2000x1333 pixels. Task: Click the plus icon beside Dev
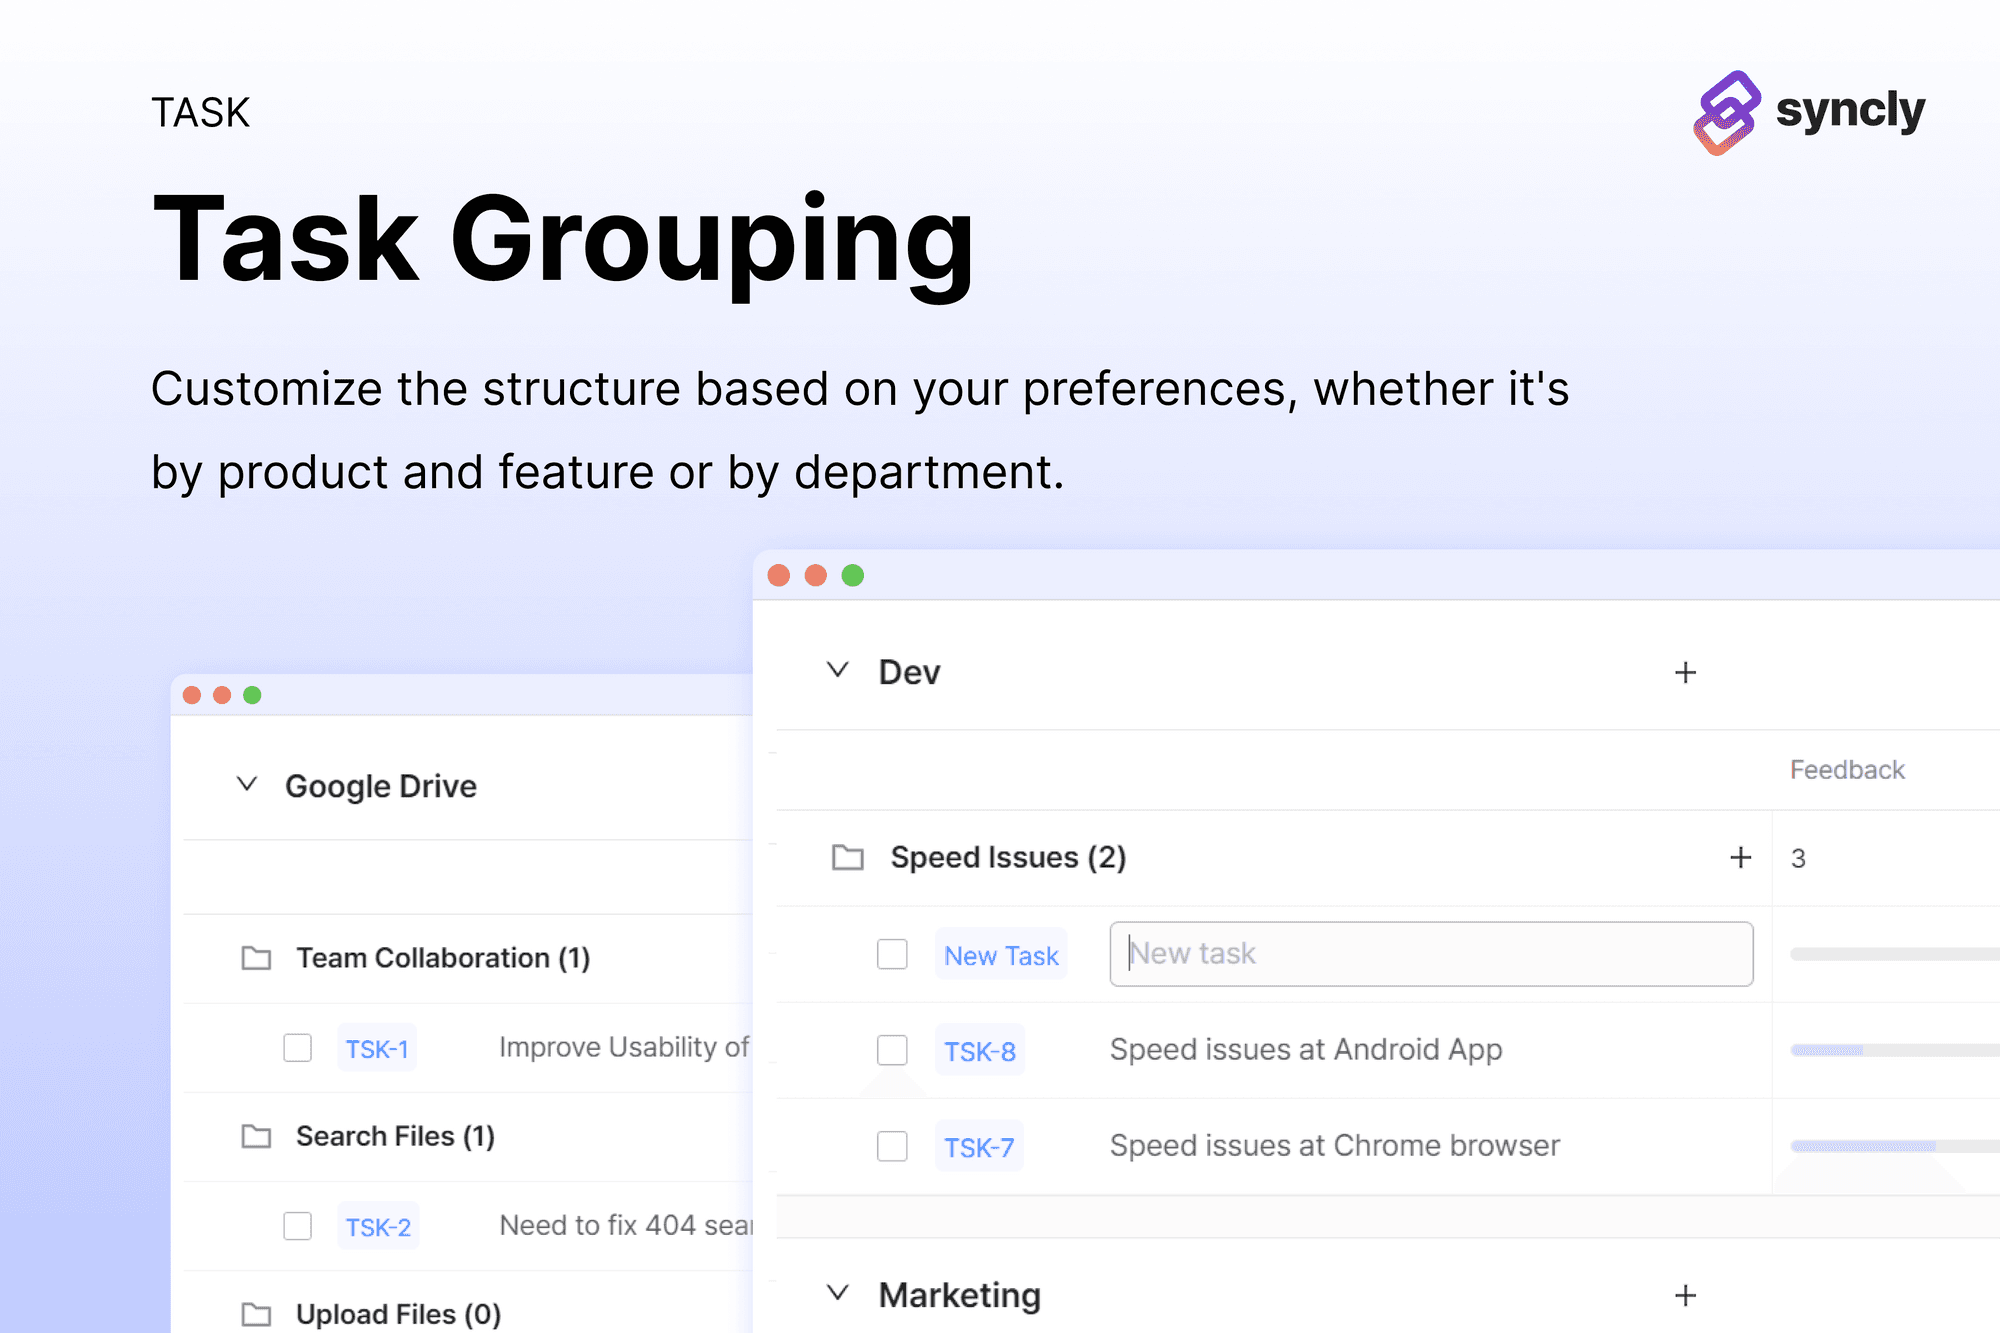pyautogui.click(x=1685, y=673)
